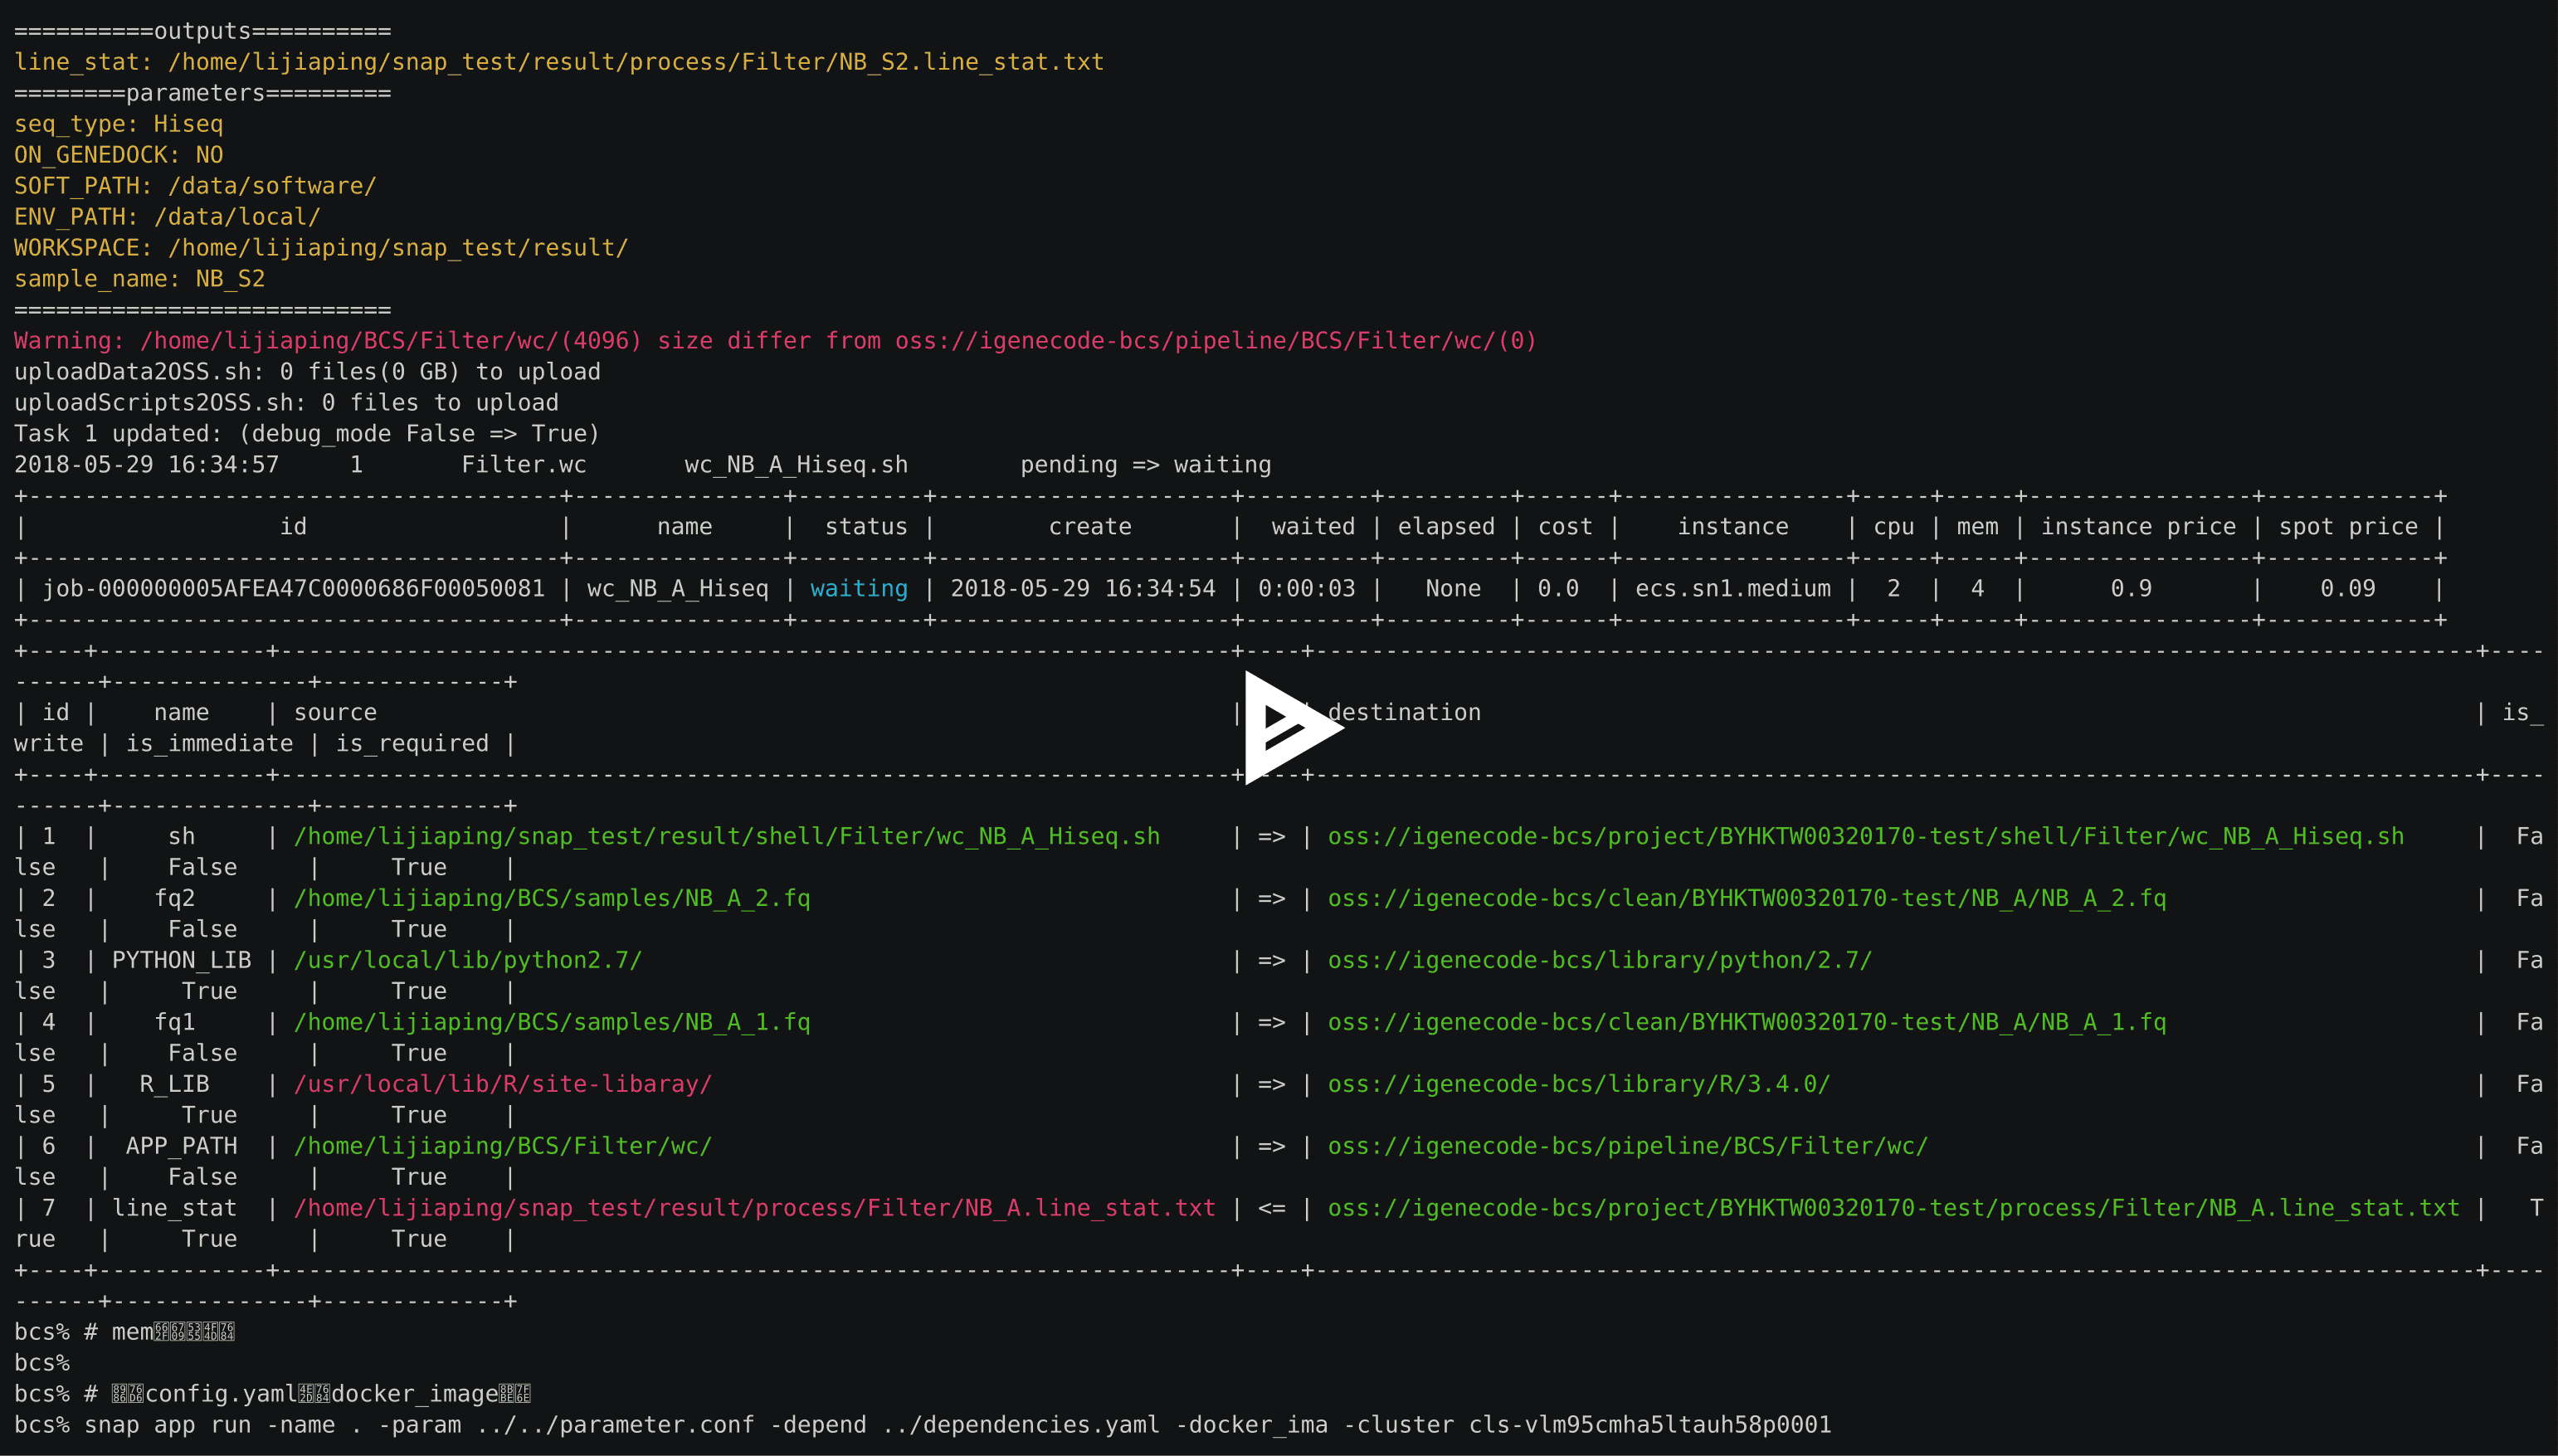The height and width of the screenshot is (1456, 2558).
Task: Click the spot price value 0.09
Action: pos(2348,589)
